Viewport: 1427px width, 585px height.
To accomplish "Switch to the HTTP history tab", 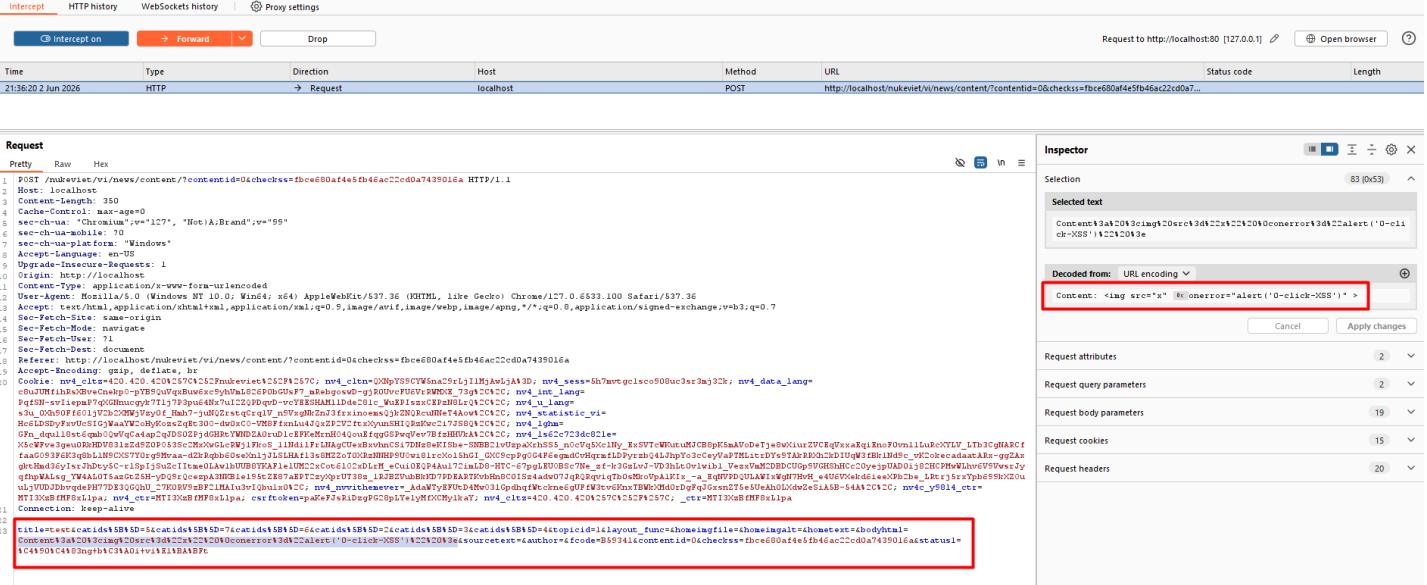I will [93, 7].
